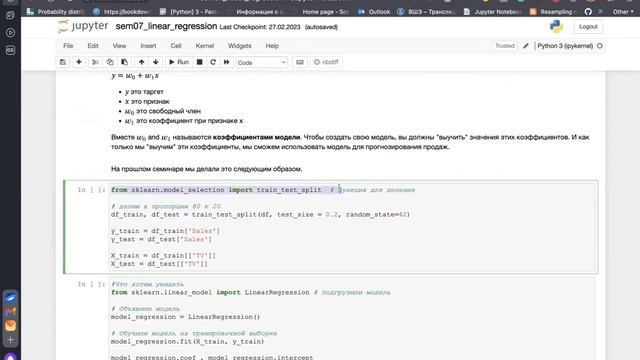This screenshot has width=640, height=360.
Task: Click the model_regression.fit(X_train, y_train) line
Action: [x=187, y=342]
